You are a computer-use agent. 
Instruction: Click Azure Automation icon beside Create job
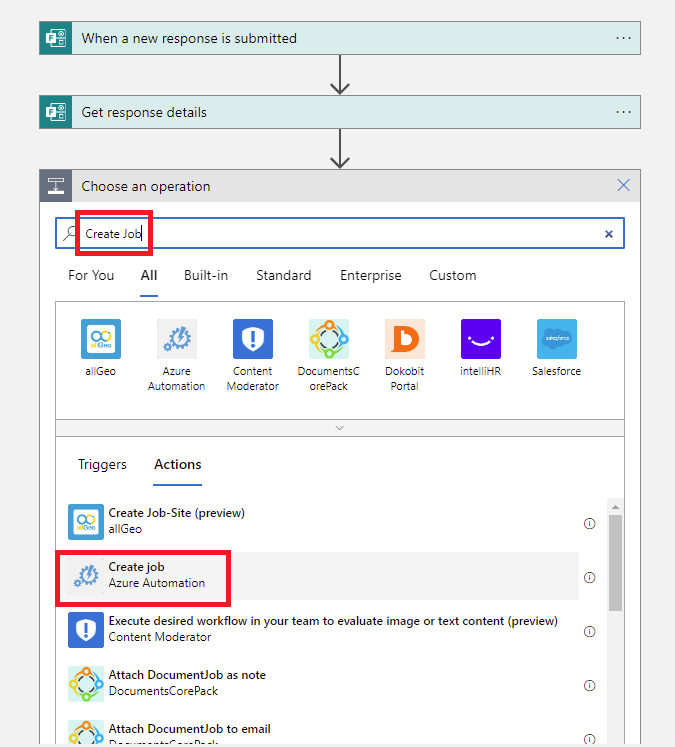coord(86,575)
